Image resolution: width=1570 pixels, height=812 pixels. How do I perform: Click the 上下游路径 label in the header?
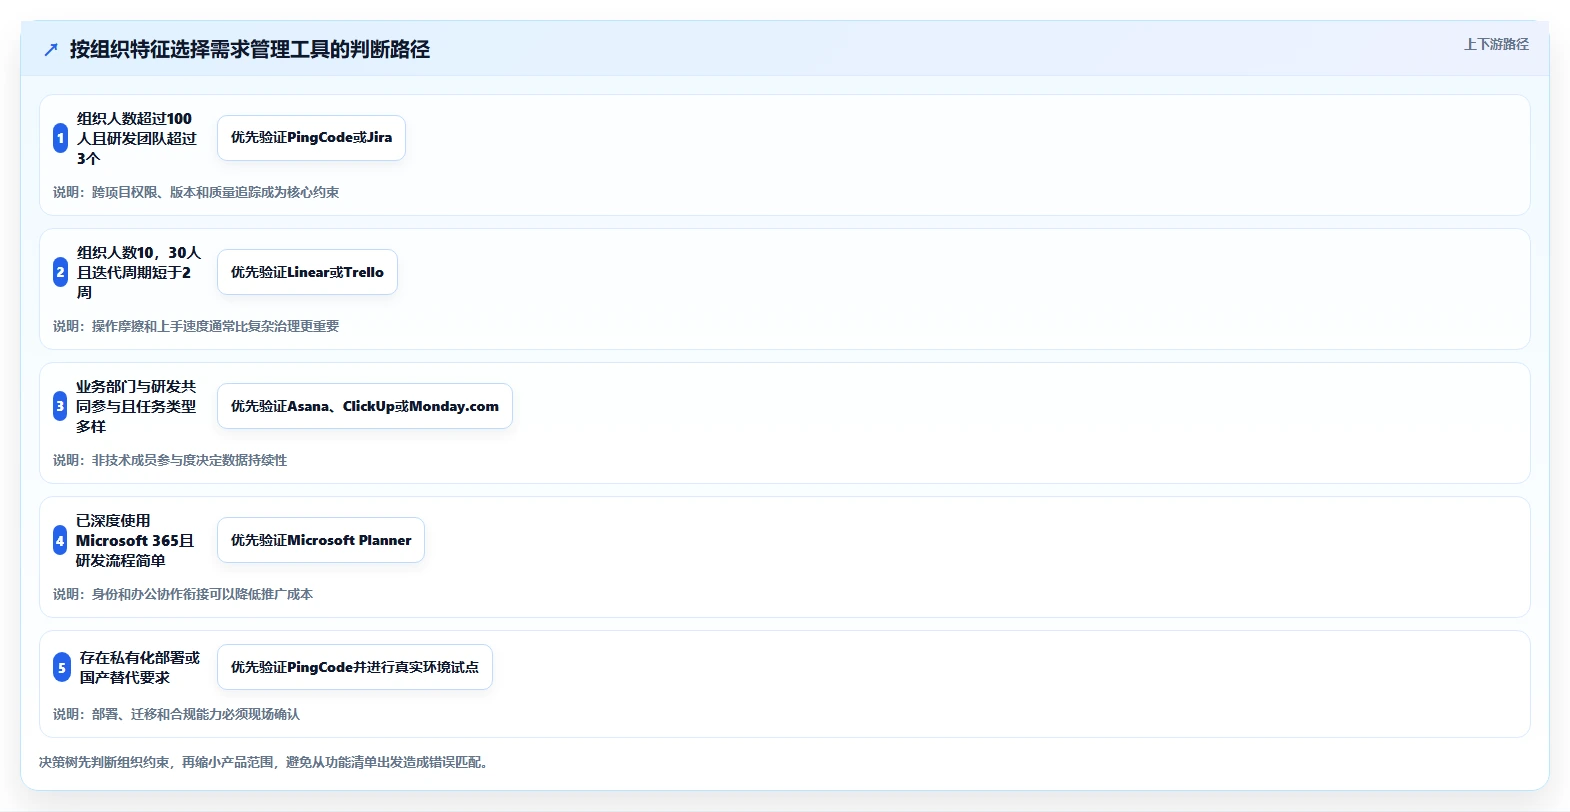pos(1496,44)
